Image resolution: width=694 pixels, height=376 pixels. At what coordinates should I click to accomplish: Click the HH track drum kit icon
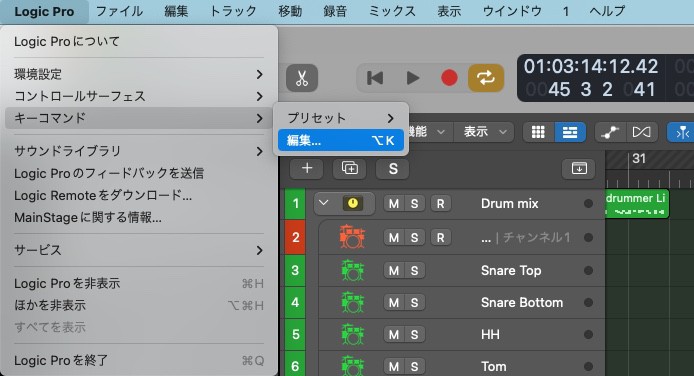point(352,334)
